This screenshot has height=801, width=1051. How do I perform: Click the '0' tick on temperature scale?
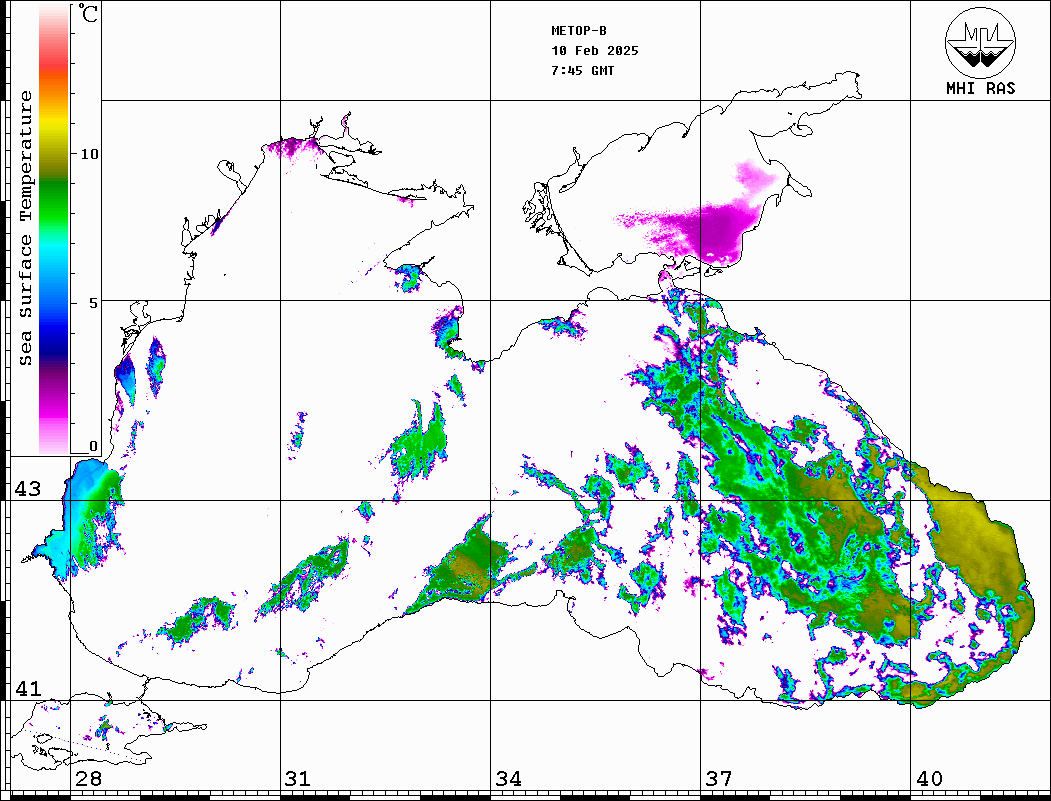93,446
